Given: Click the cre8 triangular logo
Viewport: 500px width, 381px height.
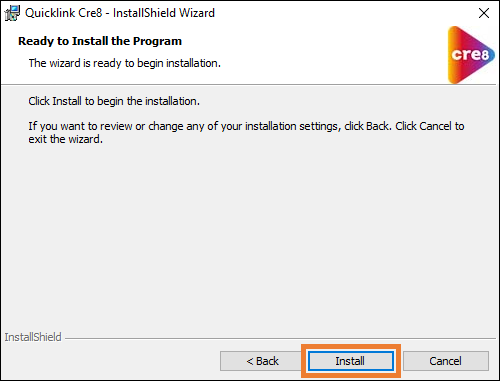Looking at the screenshot, I should pos(471,55).
